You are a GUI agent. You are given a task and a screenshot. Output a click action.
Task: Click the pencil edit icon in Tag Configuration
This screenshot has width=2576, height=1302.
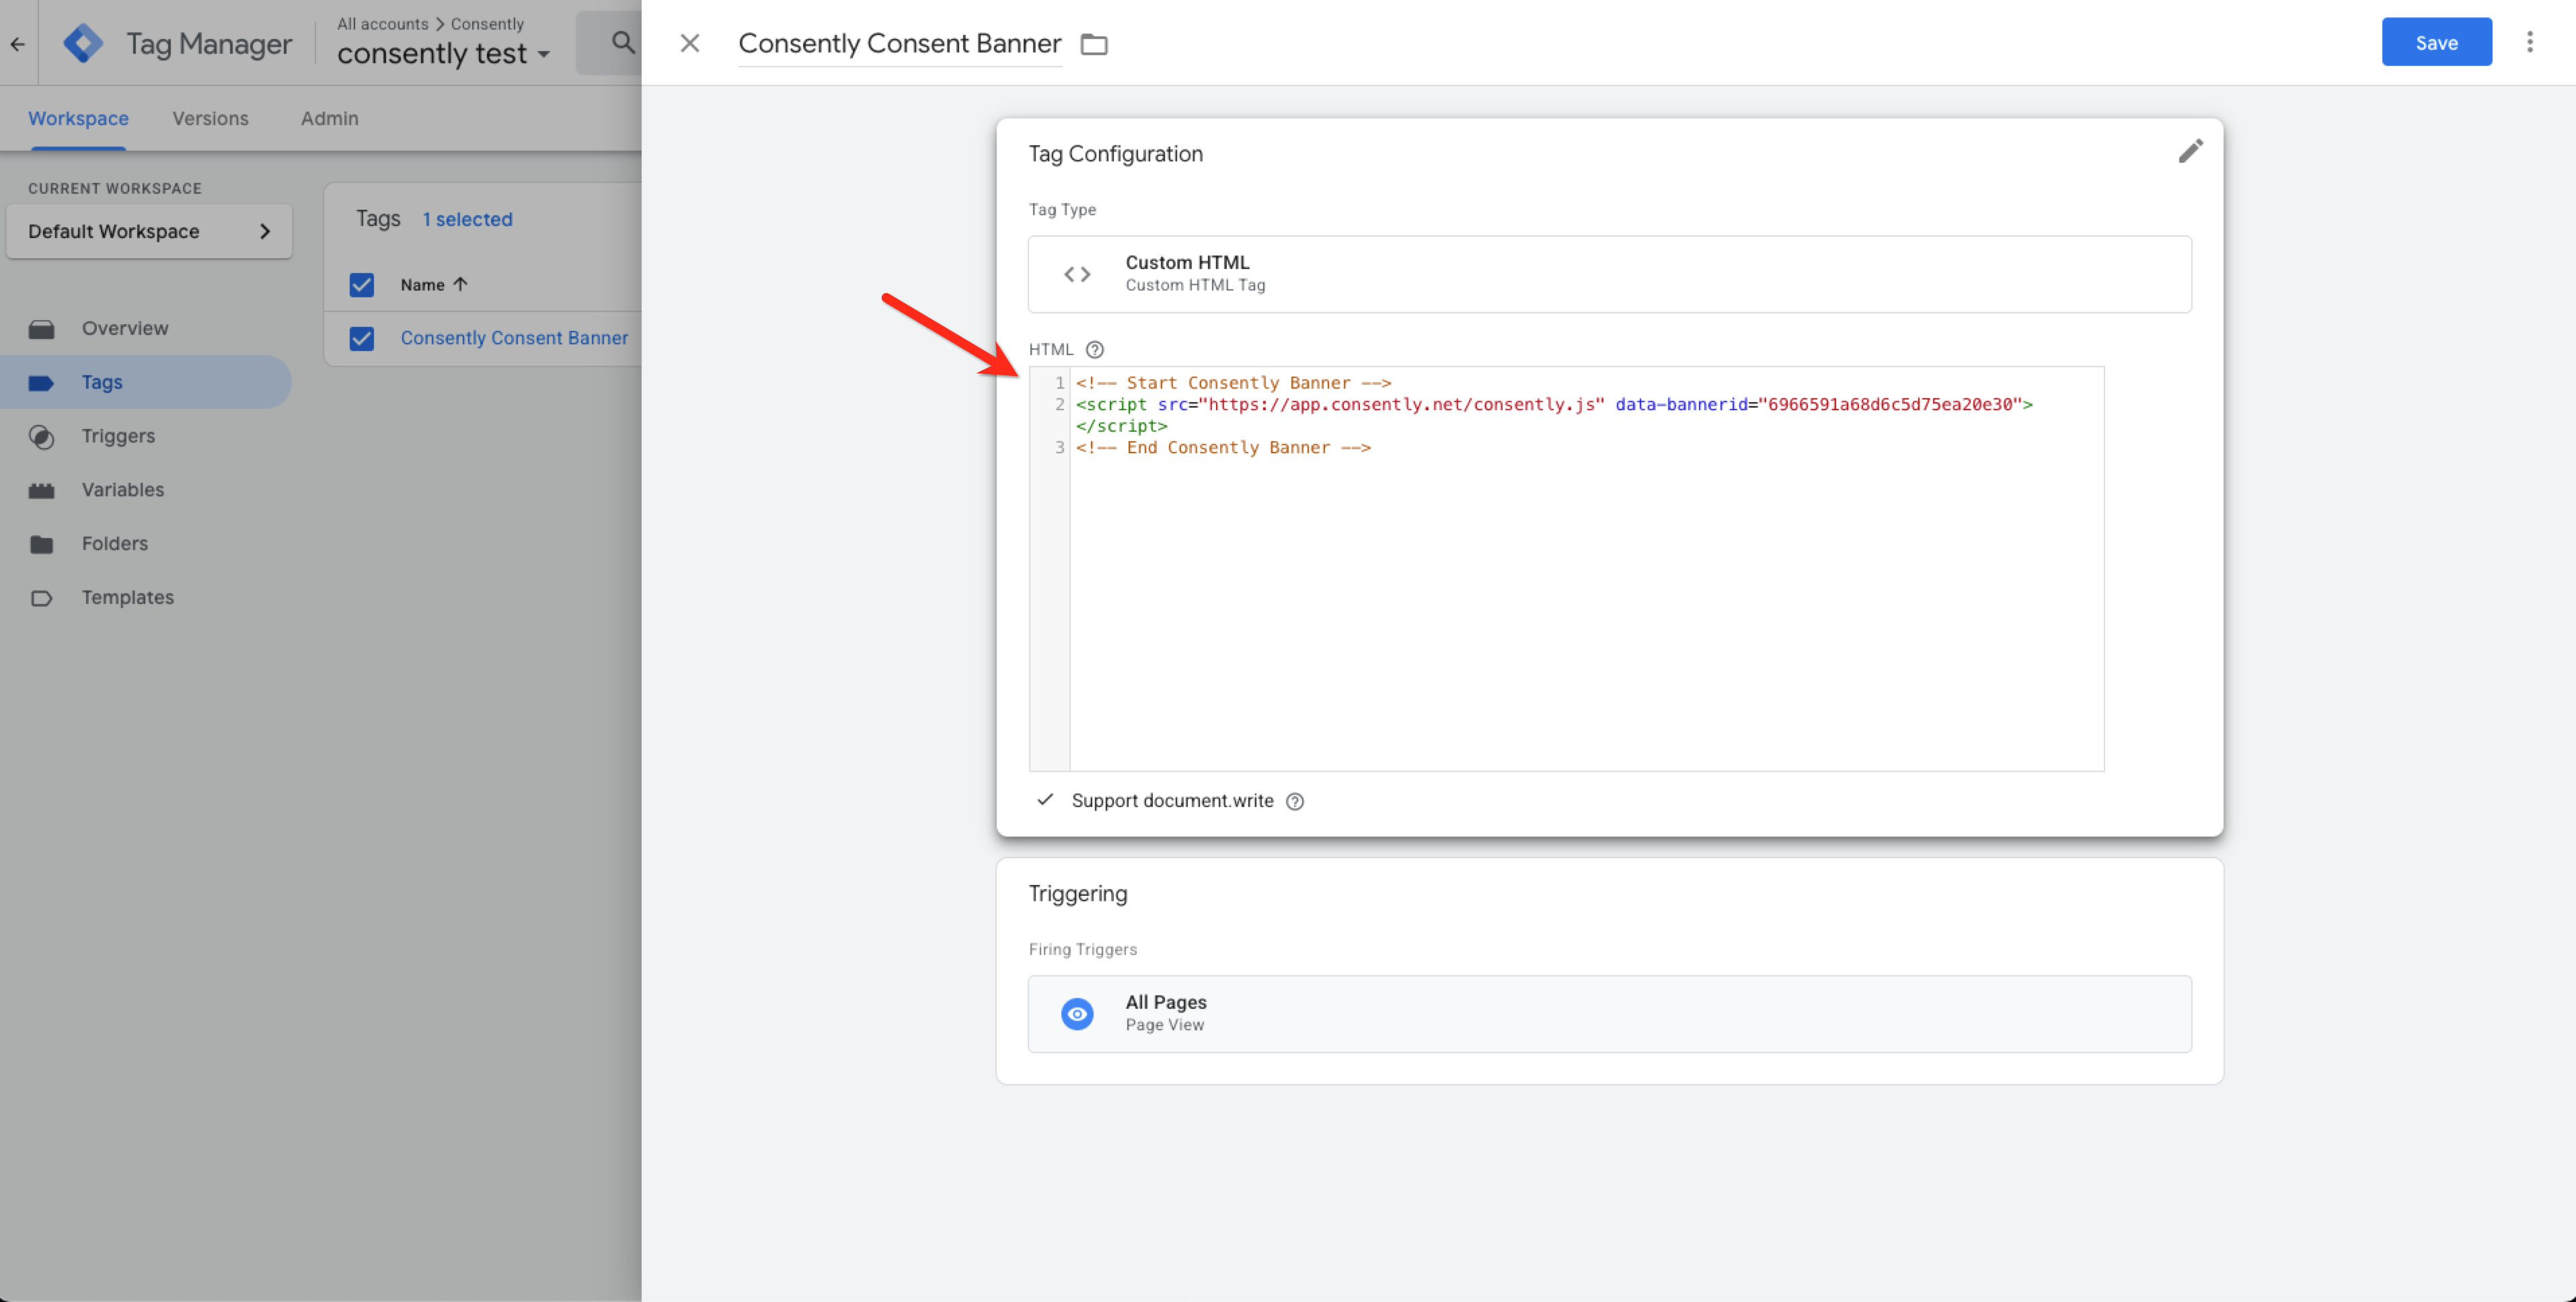point(2190,151)
